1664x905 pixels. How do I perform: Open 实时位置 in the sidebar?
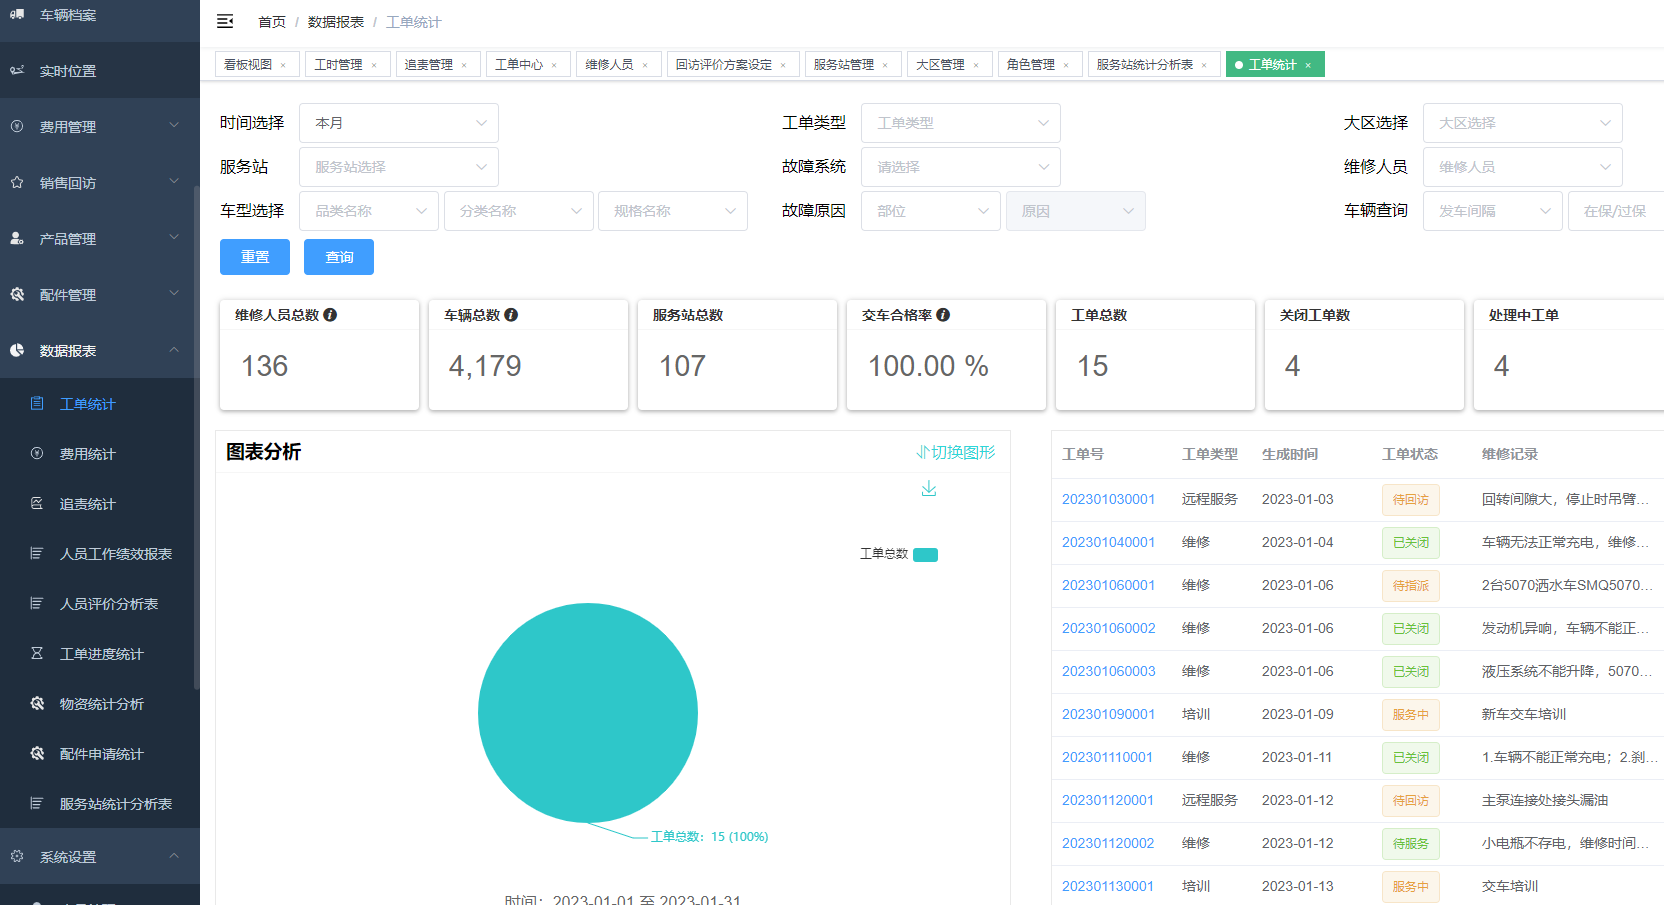coord(100,71)
